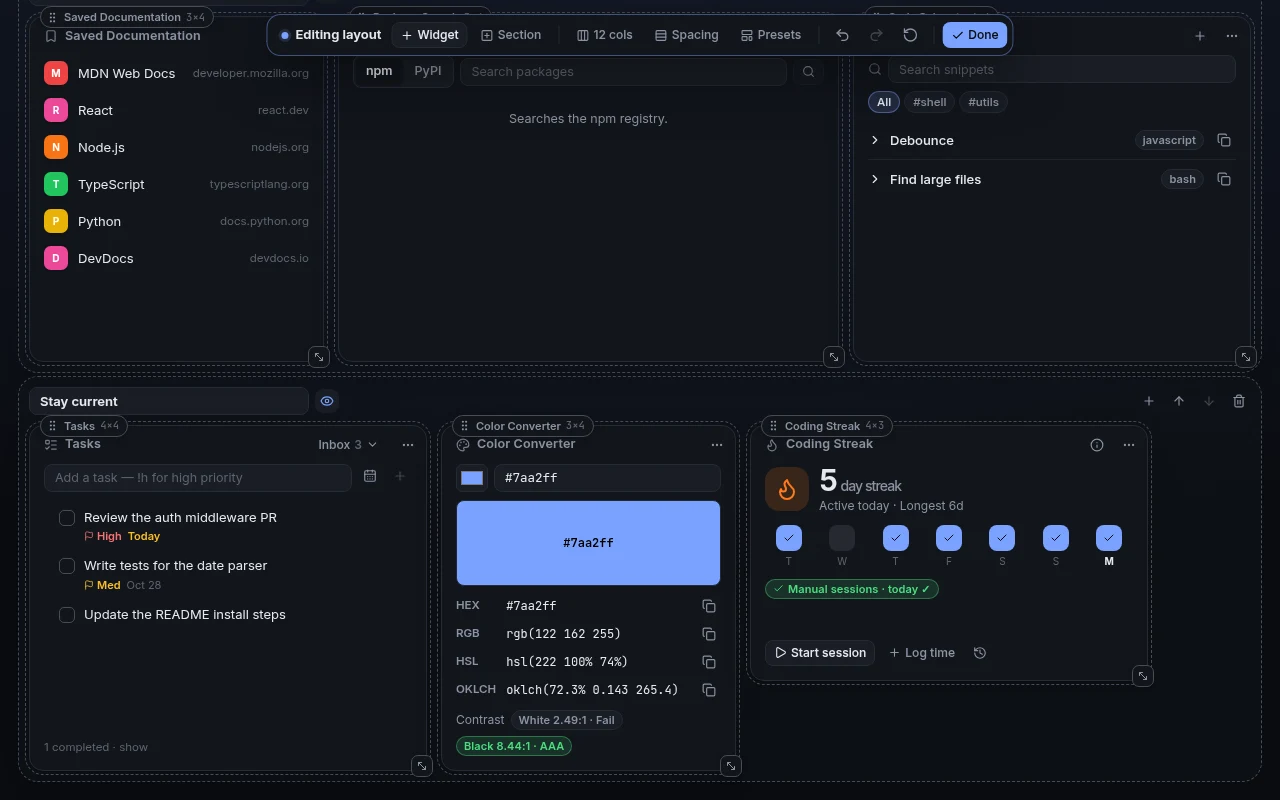The image size is (1280, 800).
Task: Add a widget to the Stay current section
Action: pos(1149,401)
